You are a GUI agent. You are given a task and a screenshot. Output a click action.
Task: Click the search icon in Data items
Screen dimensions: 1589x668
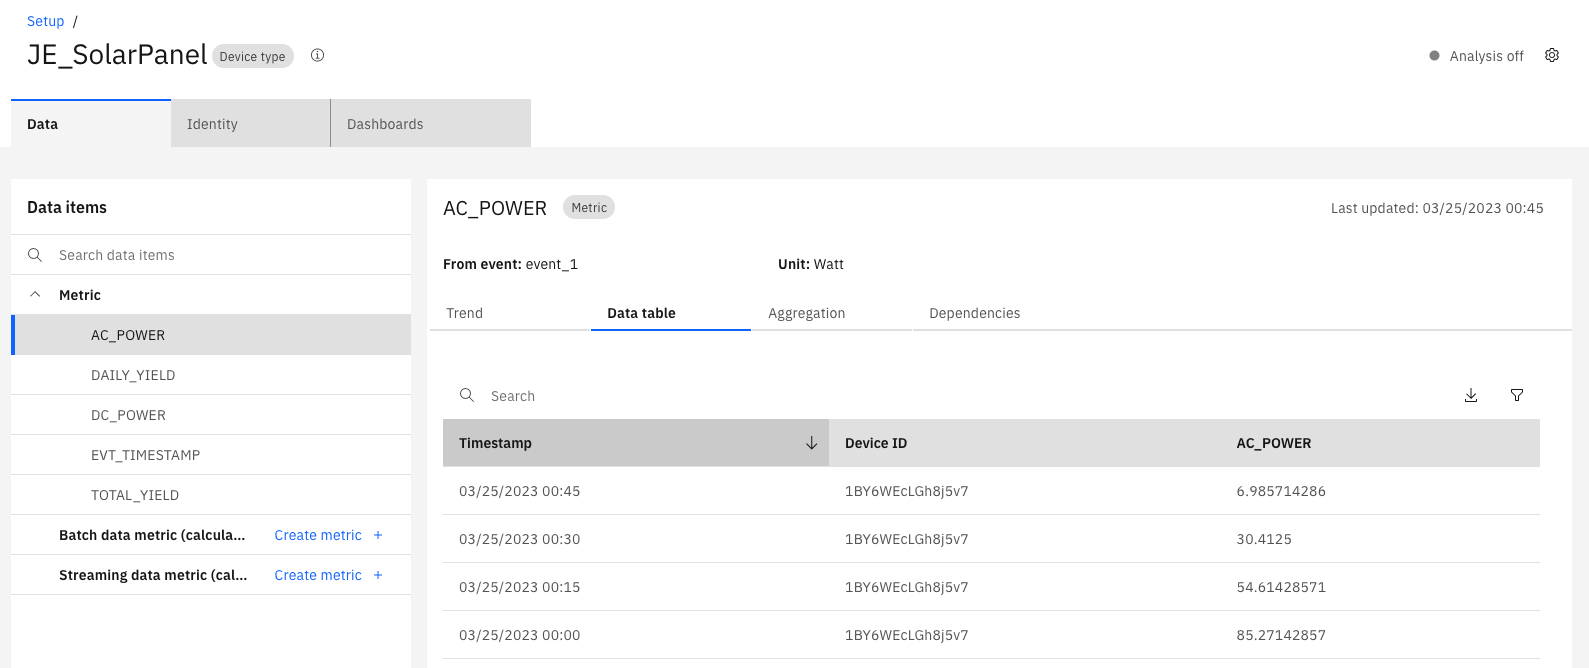(35, 255)
